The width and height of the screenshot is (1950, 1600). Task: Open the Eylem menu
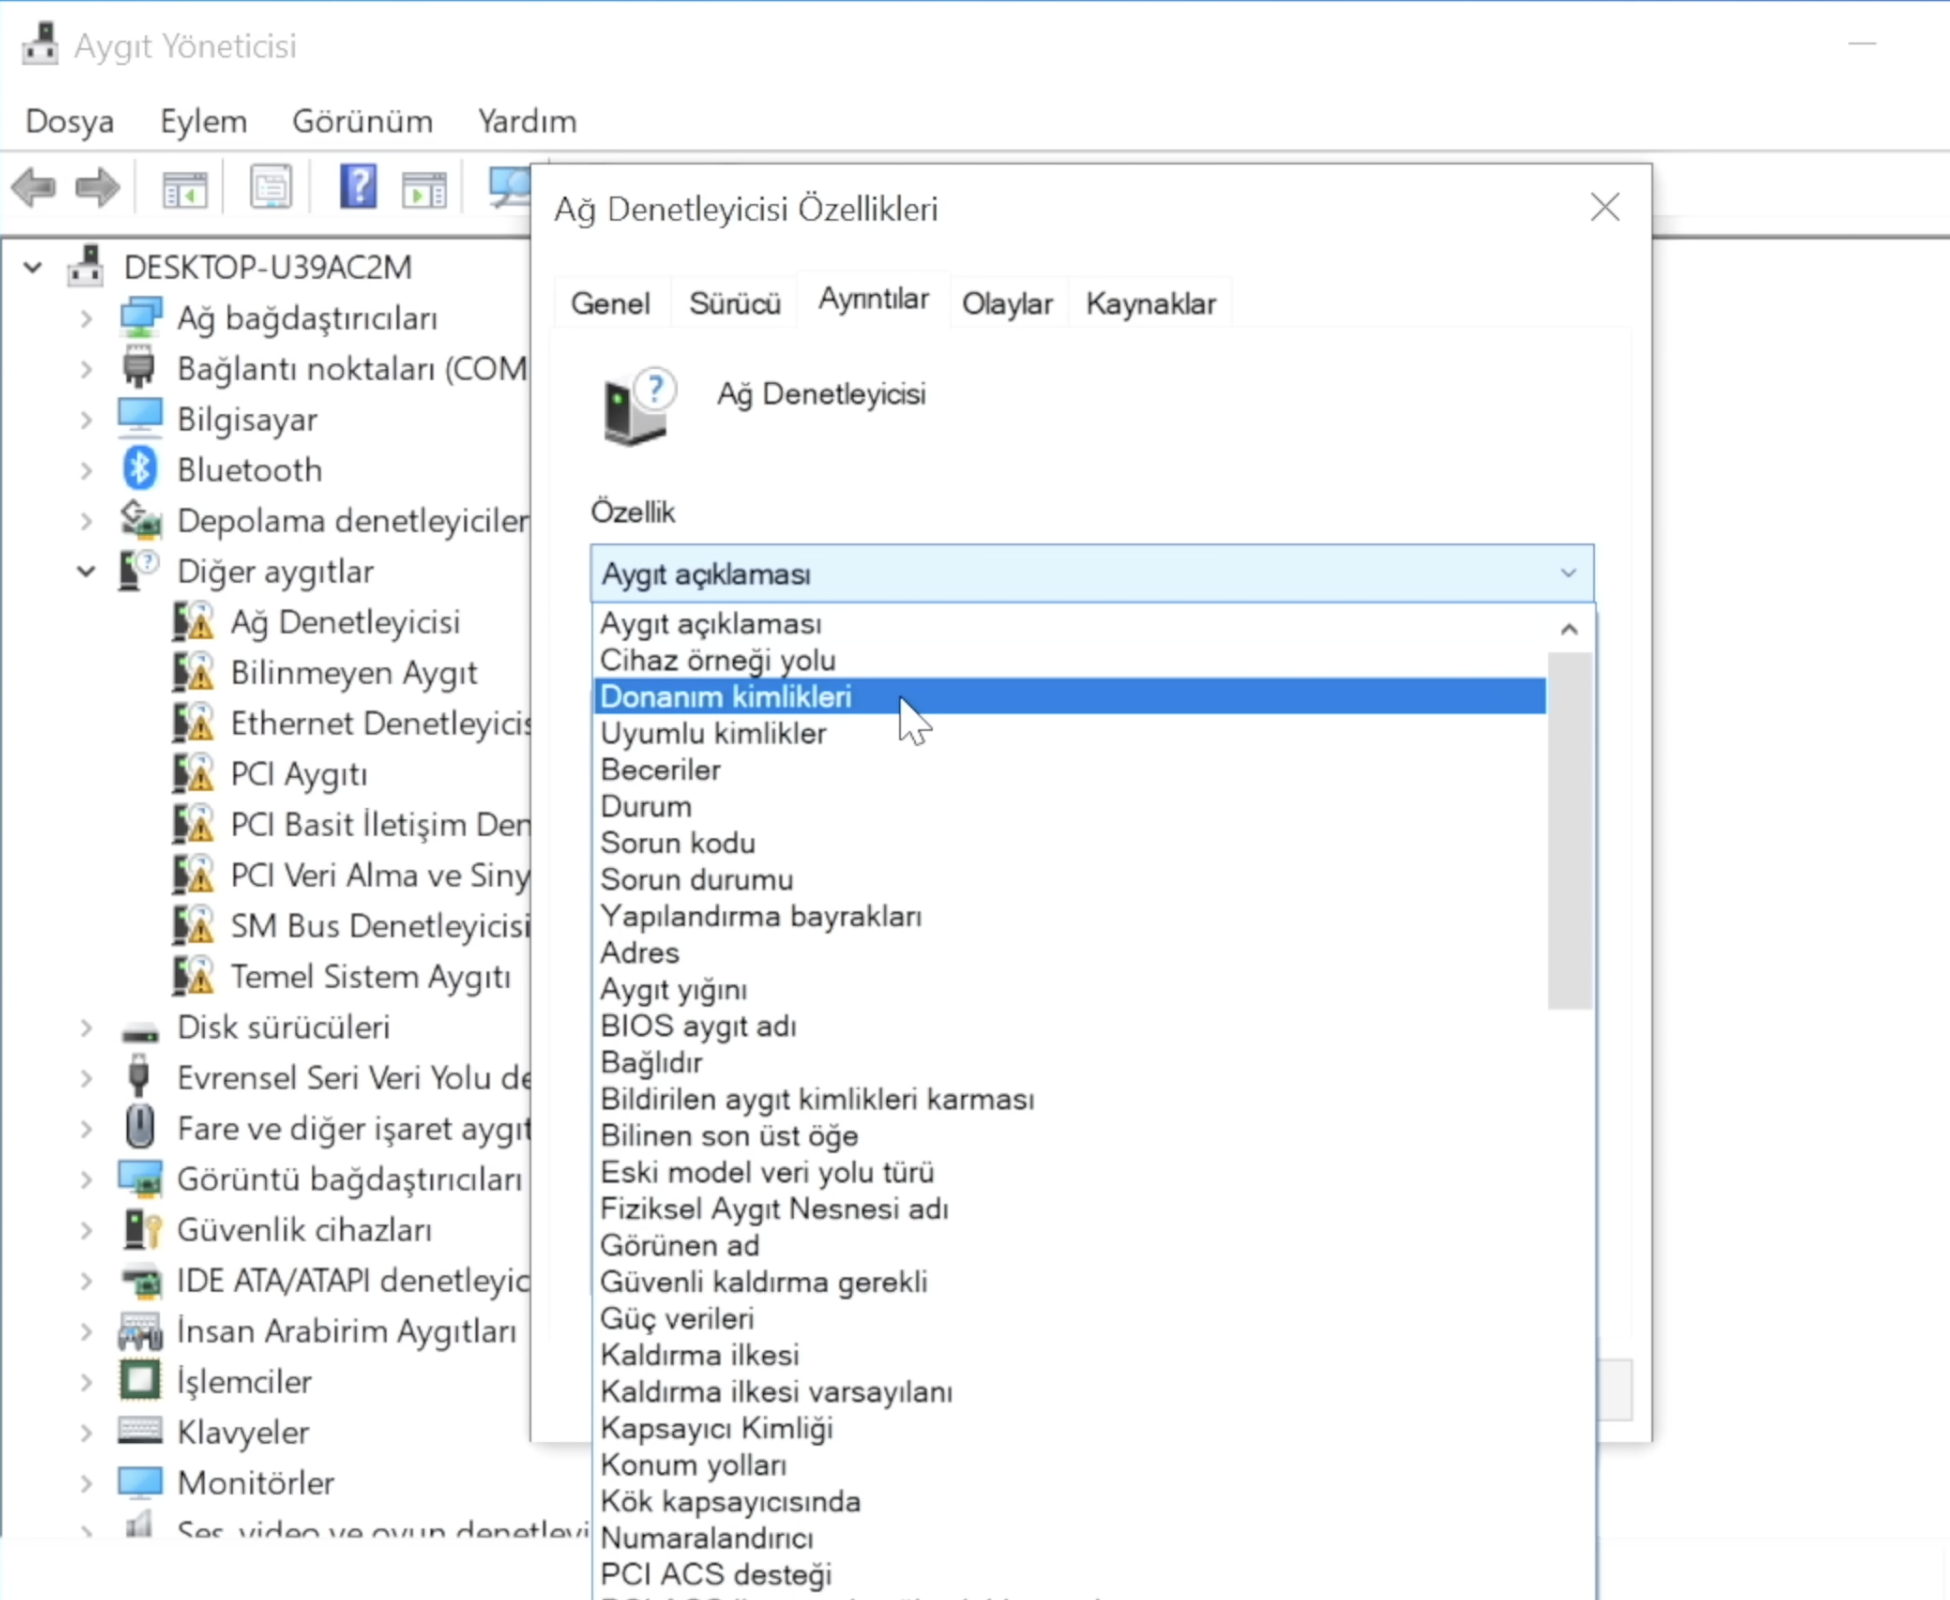(x=203, y=121)
